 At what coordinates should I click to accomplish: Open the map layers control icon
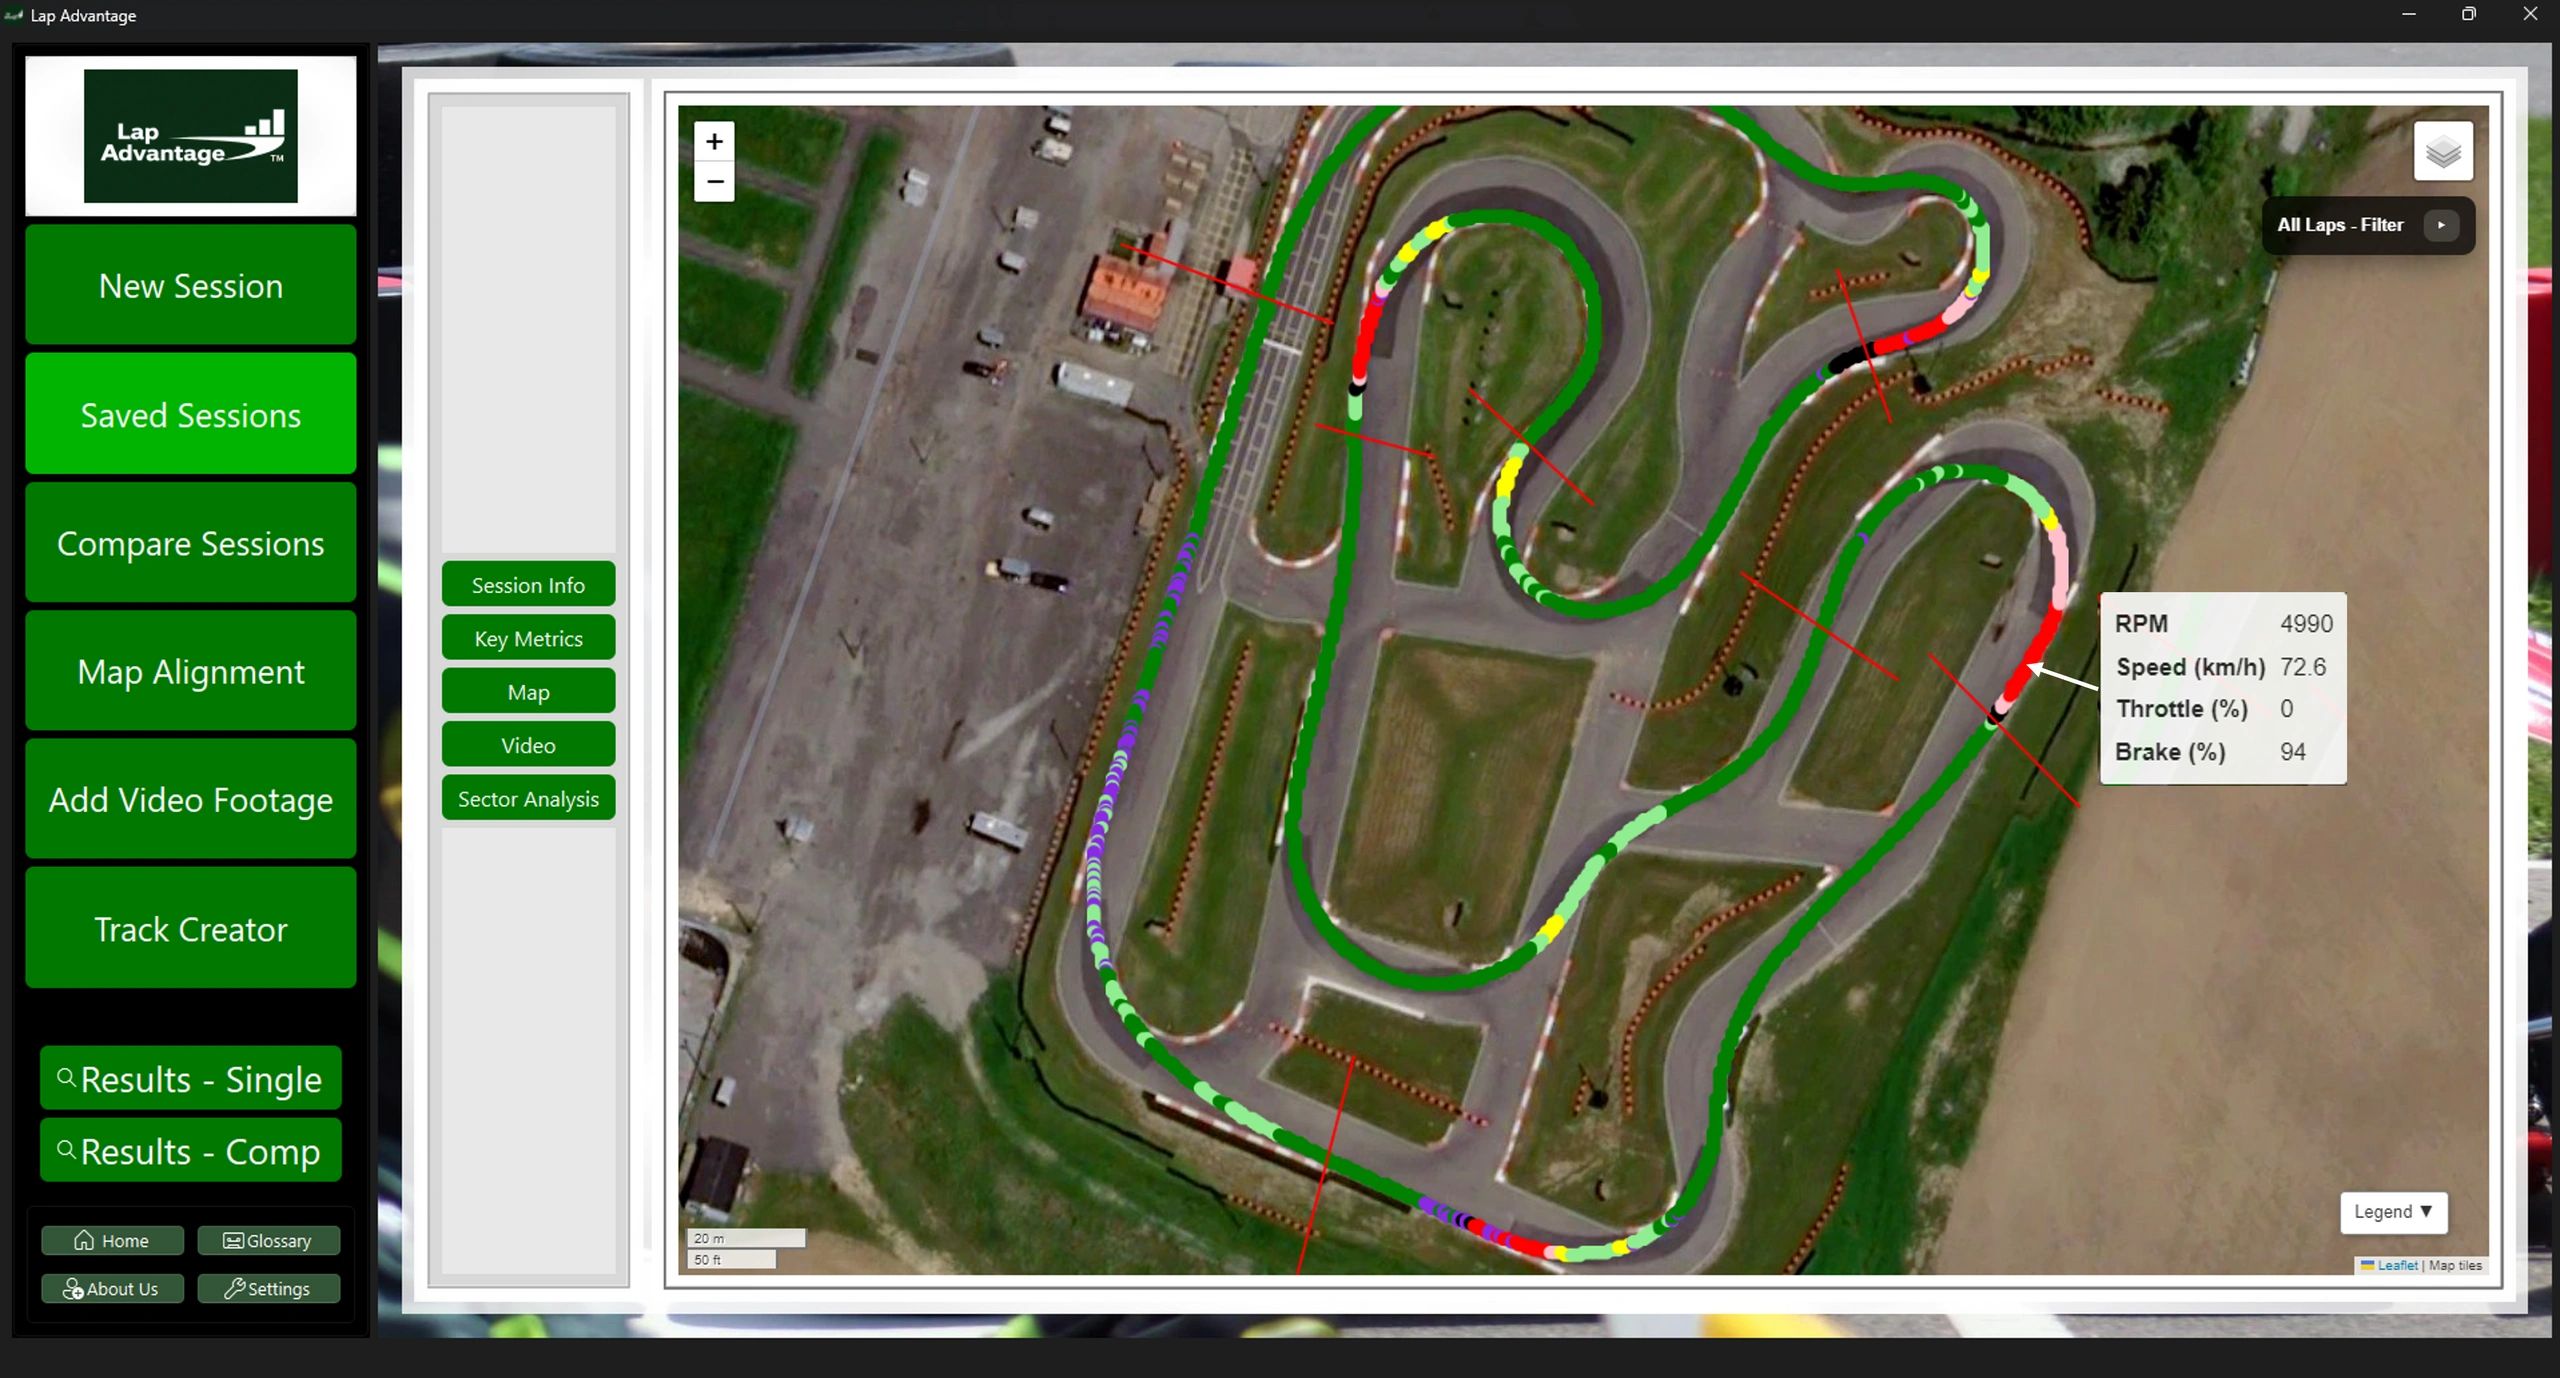[2442, 152]
